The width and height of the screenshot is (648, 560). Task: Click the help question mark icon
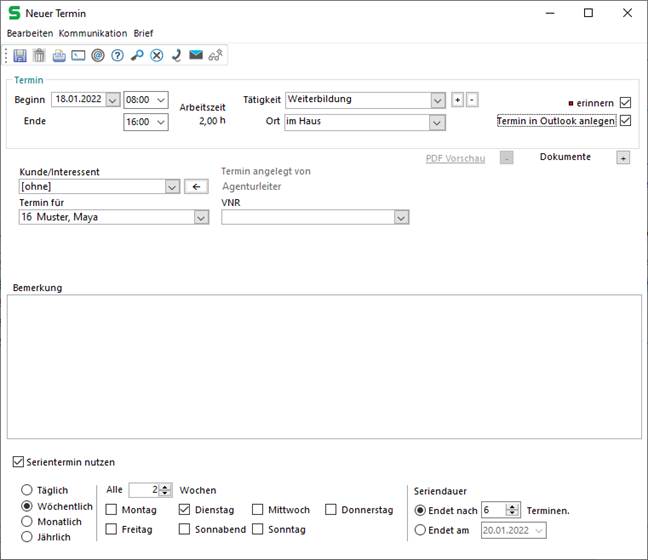[117, 55]
